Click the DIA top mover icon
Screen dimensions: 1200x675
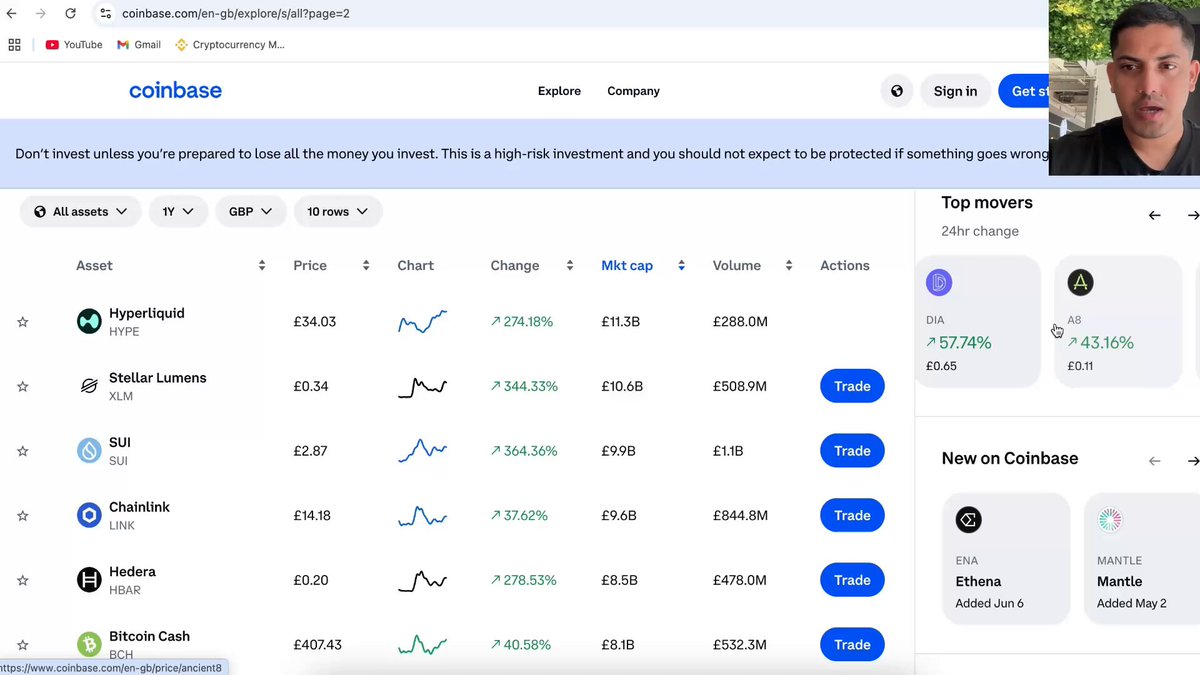(x=939, y=283)
